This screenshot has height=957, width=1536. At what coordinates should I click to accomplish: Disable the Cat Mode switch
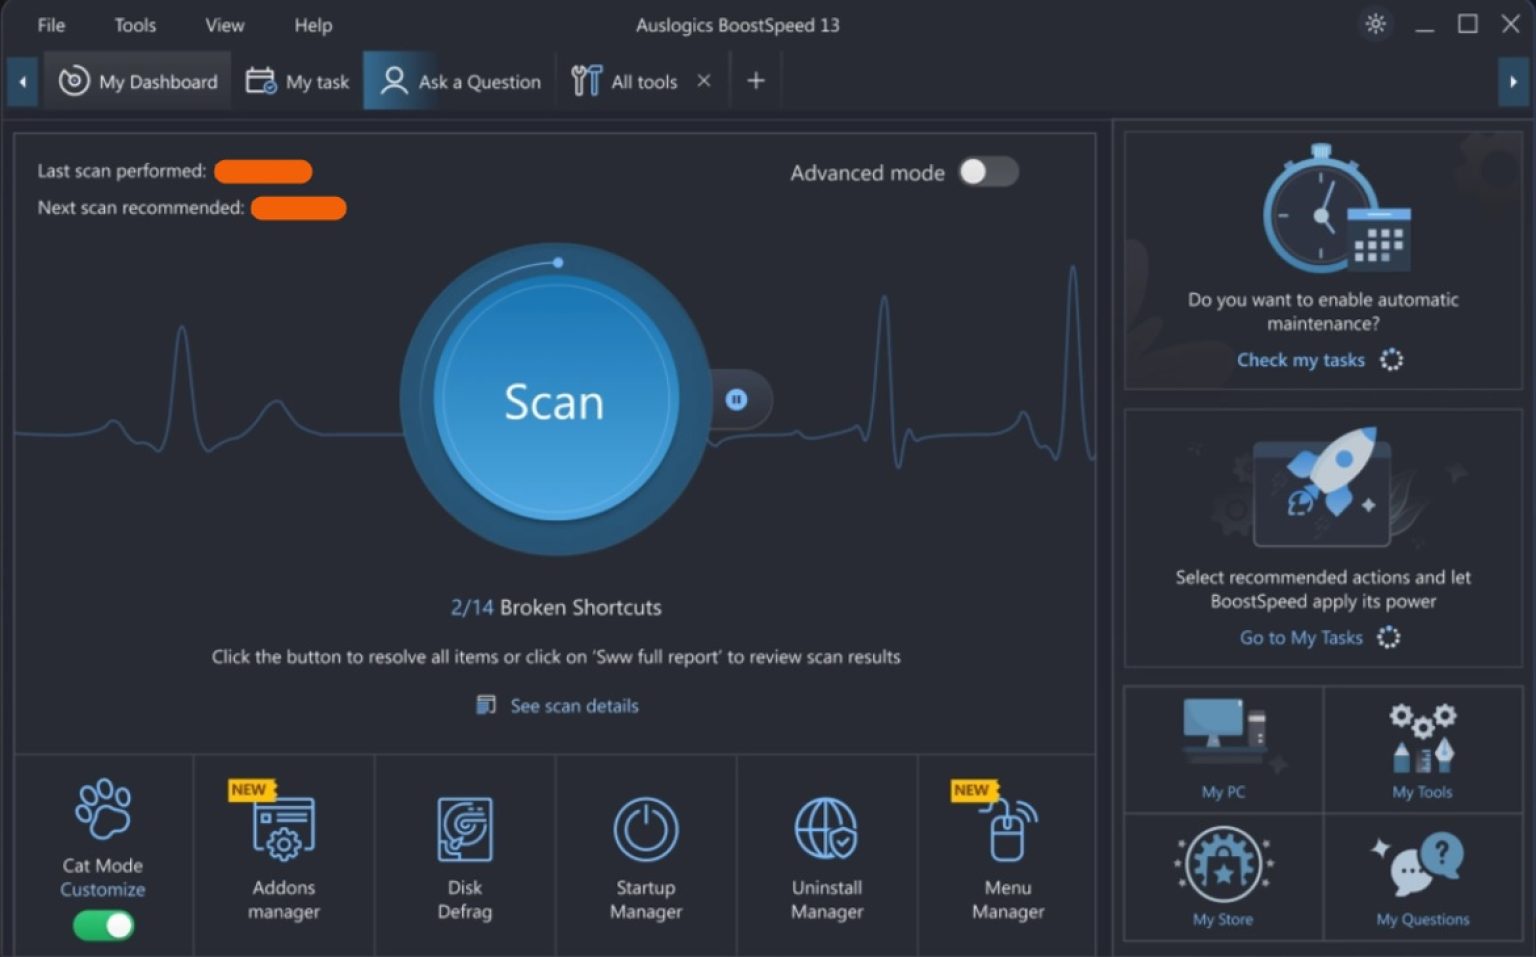[102, 926]
